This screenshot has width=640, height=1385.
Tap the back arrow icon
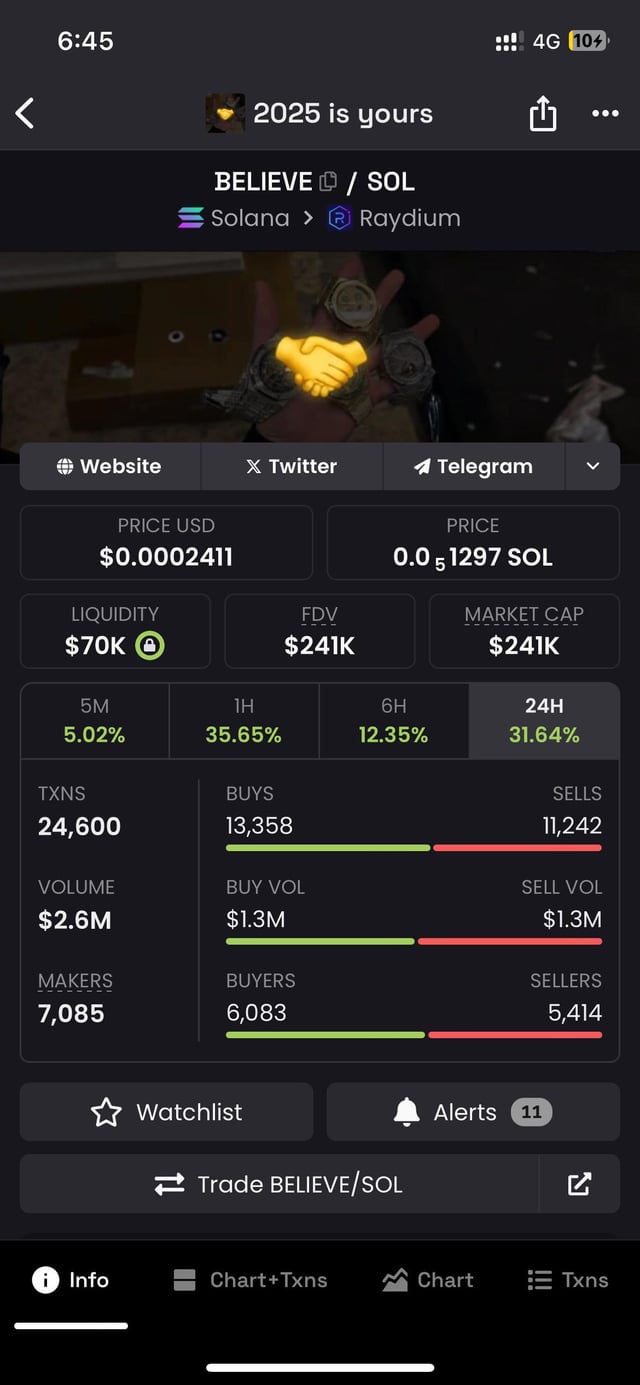tap(26, 113)
